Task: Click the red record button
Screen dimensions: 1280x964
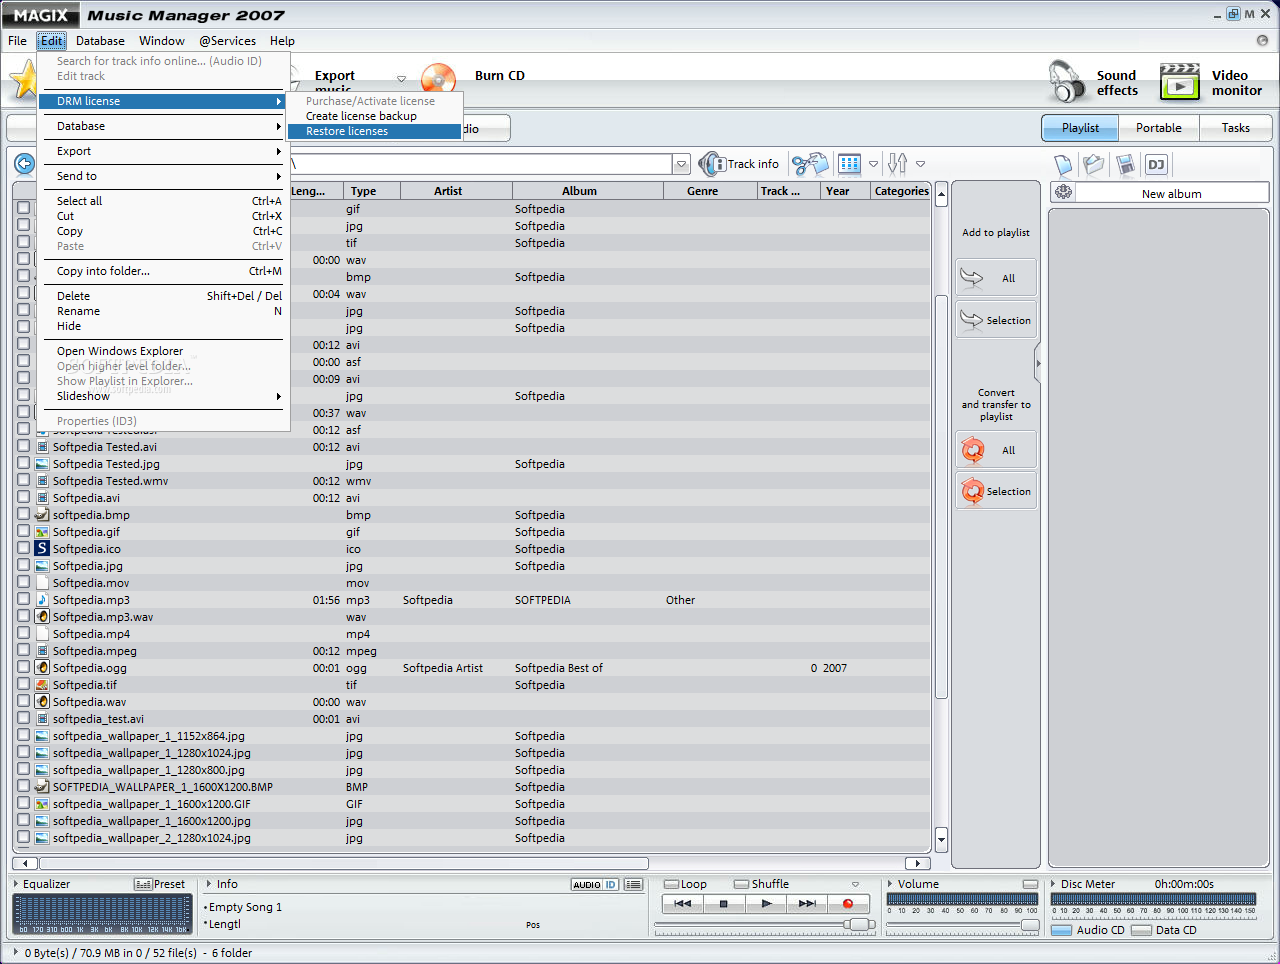Action: click(848, 904)
